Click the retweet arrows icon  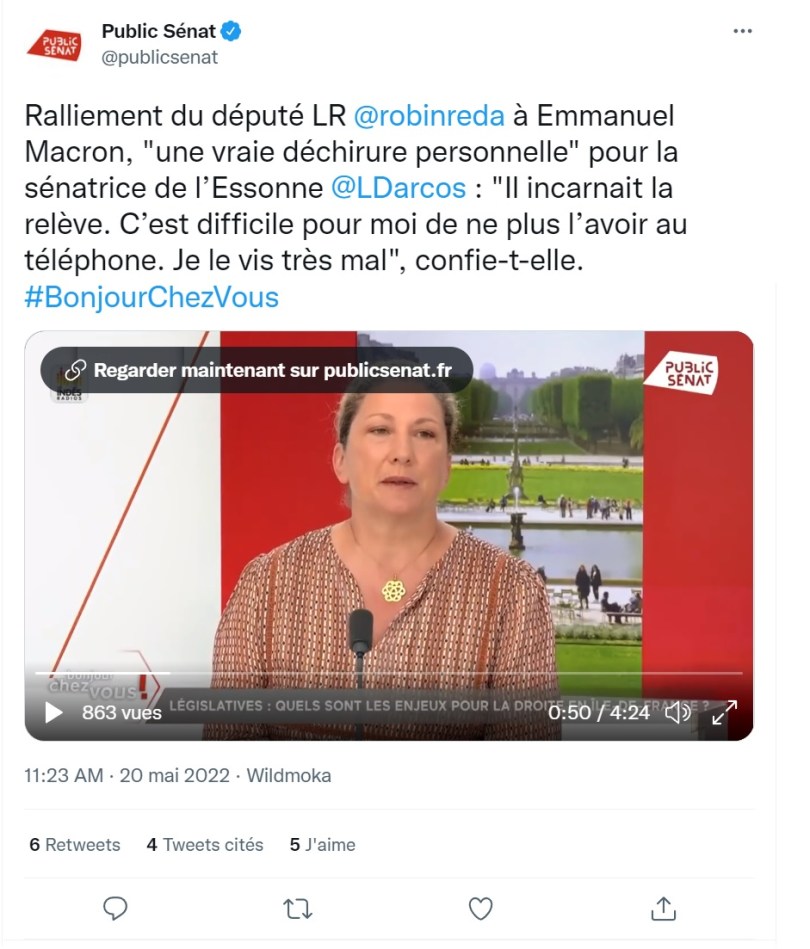[297, 908]
